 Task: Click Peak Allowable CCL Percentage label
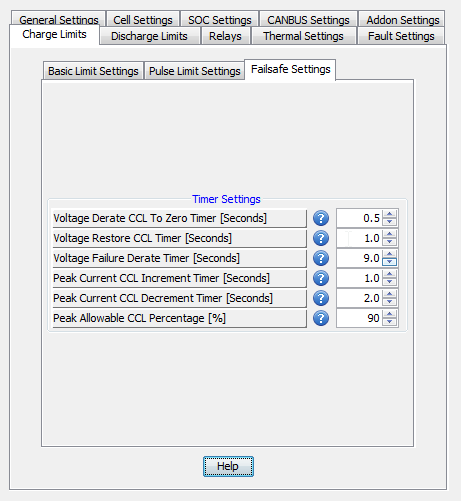point(179,318)
